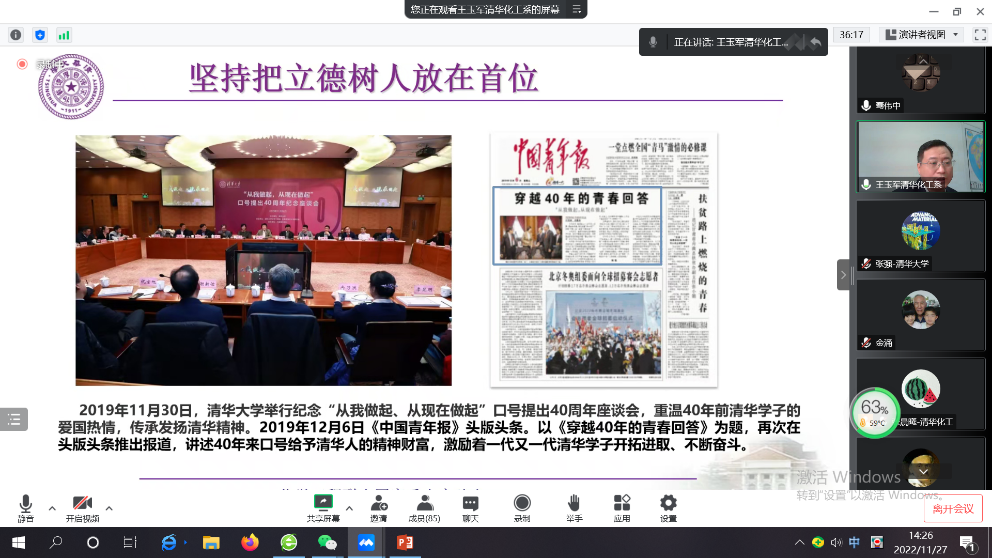Open the list panel icon at left edge
Screen dimensions: 992x558
point(14,419)
